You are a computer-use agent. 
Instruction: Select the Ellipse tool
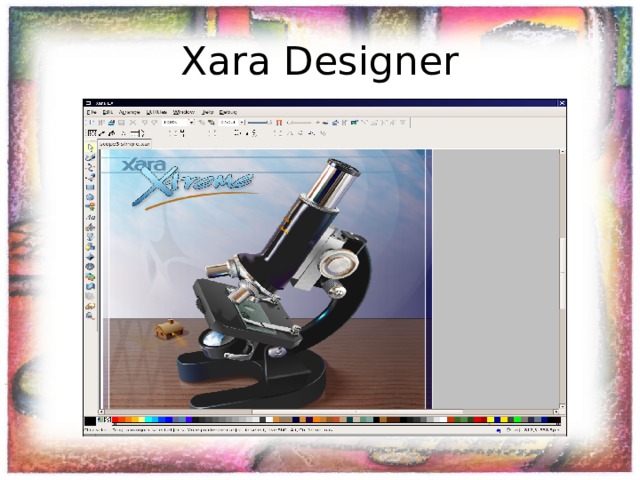pos(91,197)
